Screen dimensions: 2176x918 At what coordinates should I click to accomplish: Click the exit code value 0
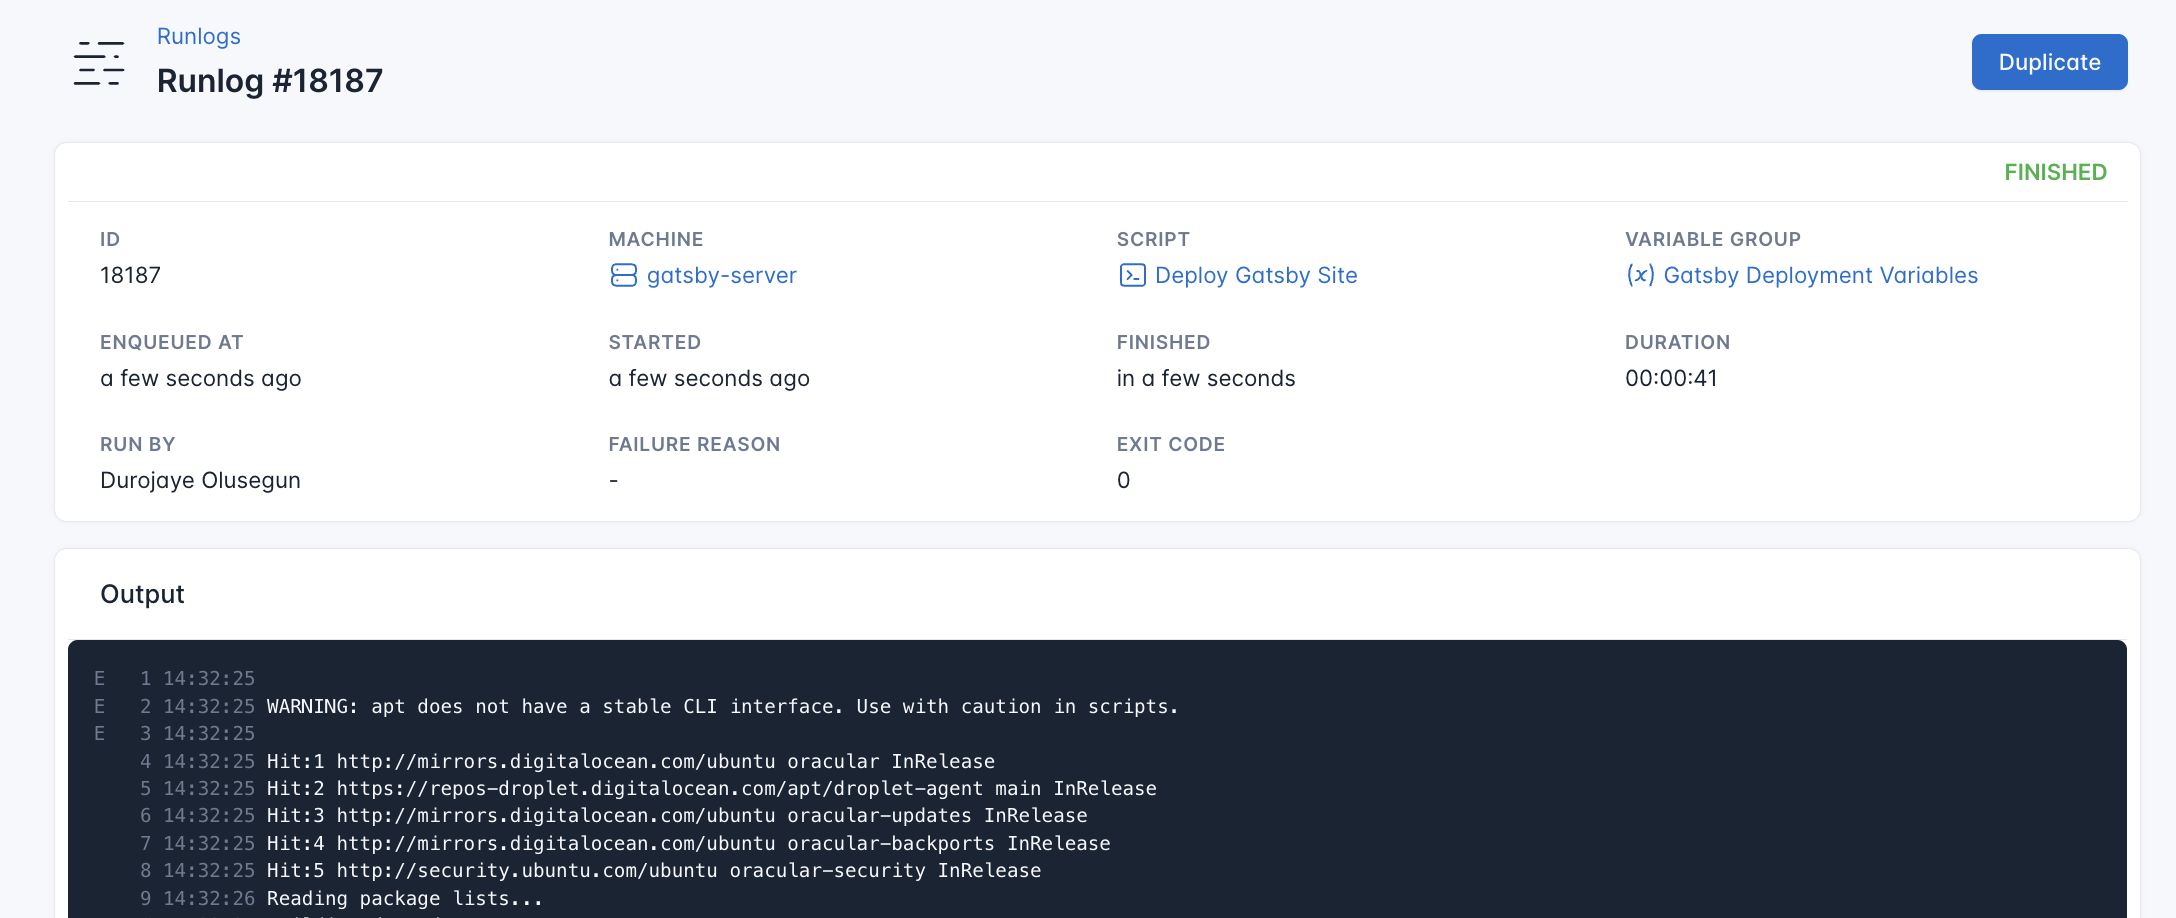(x=1124, y=480)
